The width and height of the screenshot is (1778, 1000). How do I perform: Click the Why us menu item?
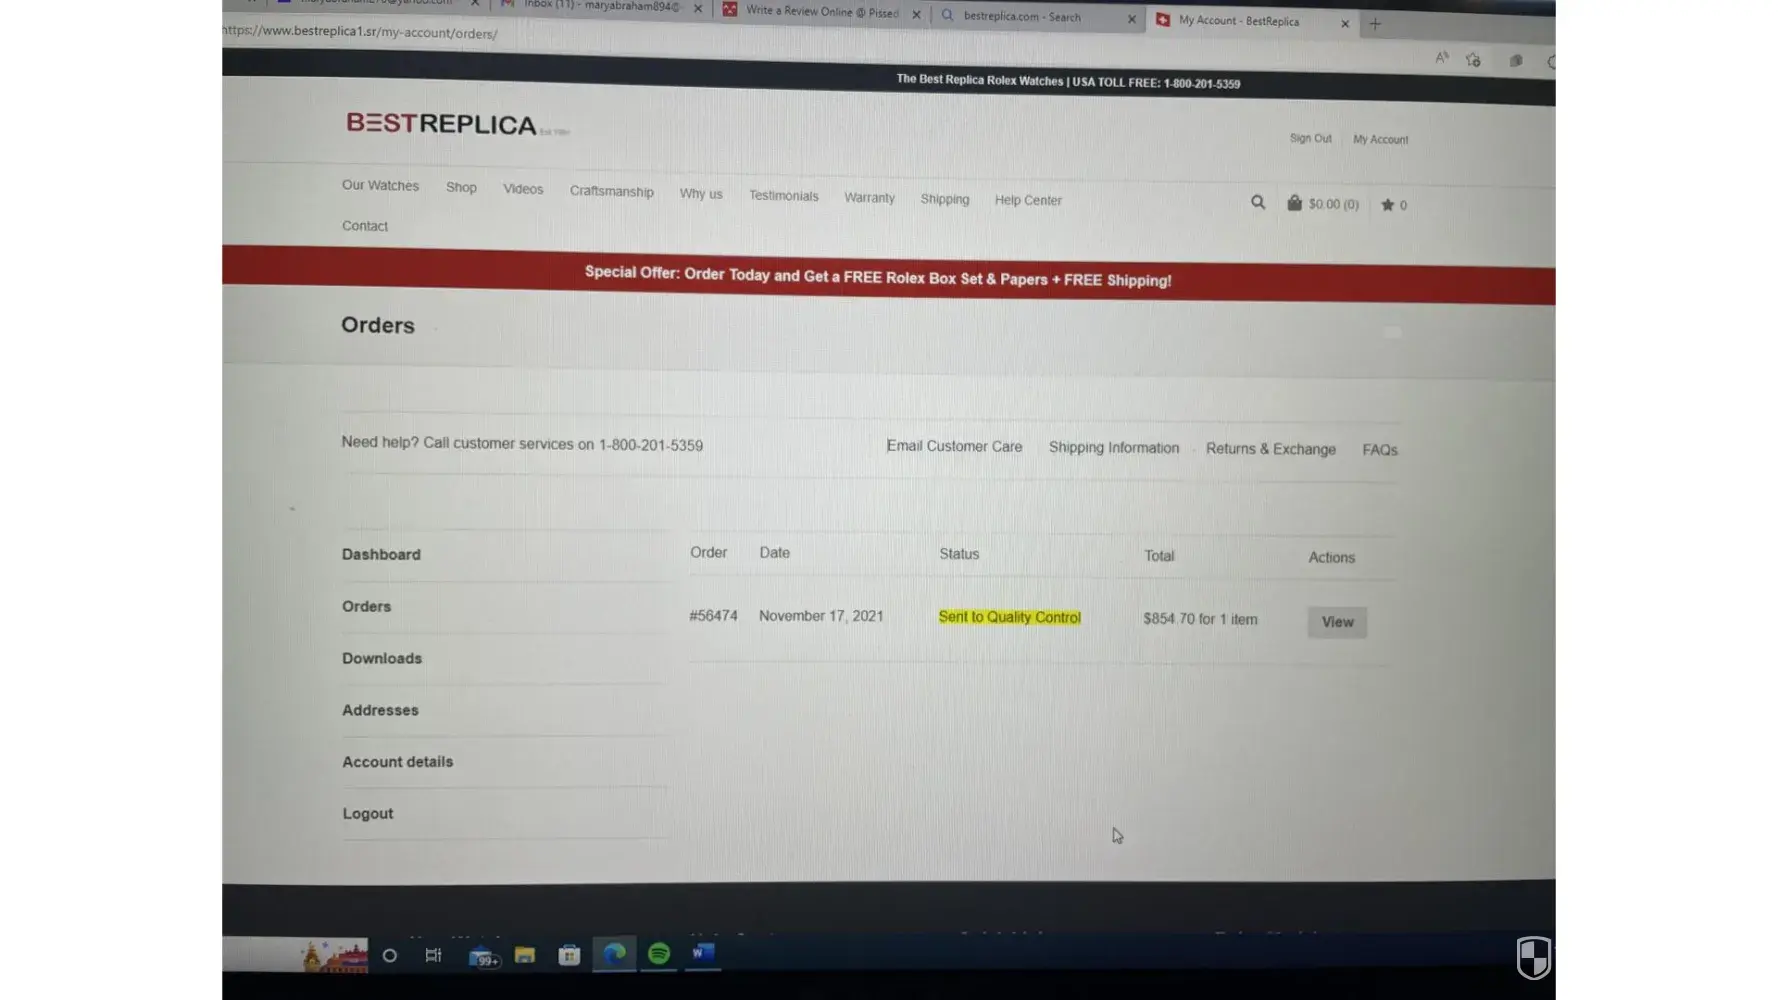tap(701, 194)
